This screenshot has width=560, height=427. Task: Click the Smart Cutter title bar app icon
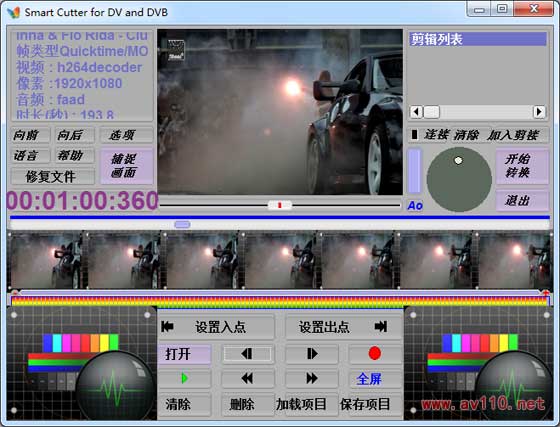(14, 12)
